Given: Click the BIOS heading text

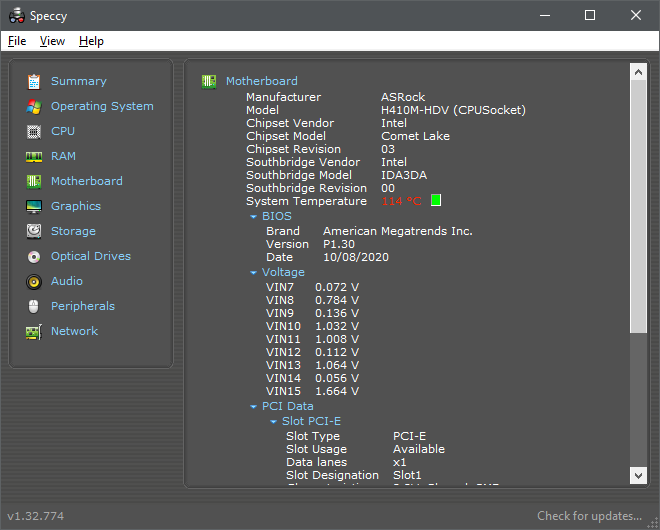Looking at the screenshot, I should point(277,216).
